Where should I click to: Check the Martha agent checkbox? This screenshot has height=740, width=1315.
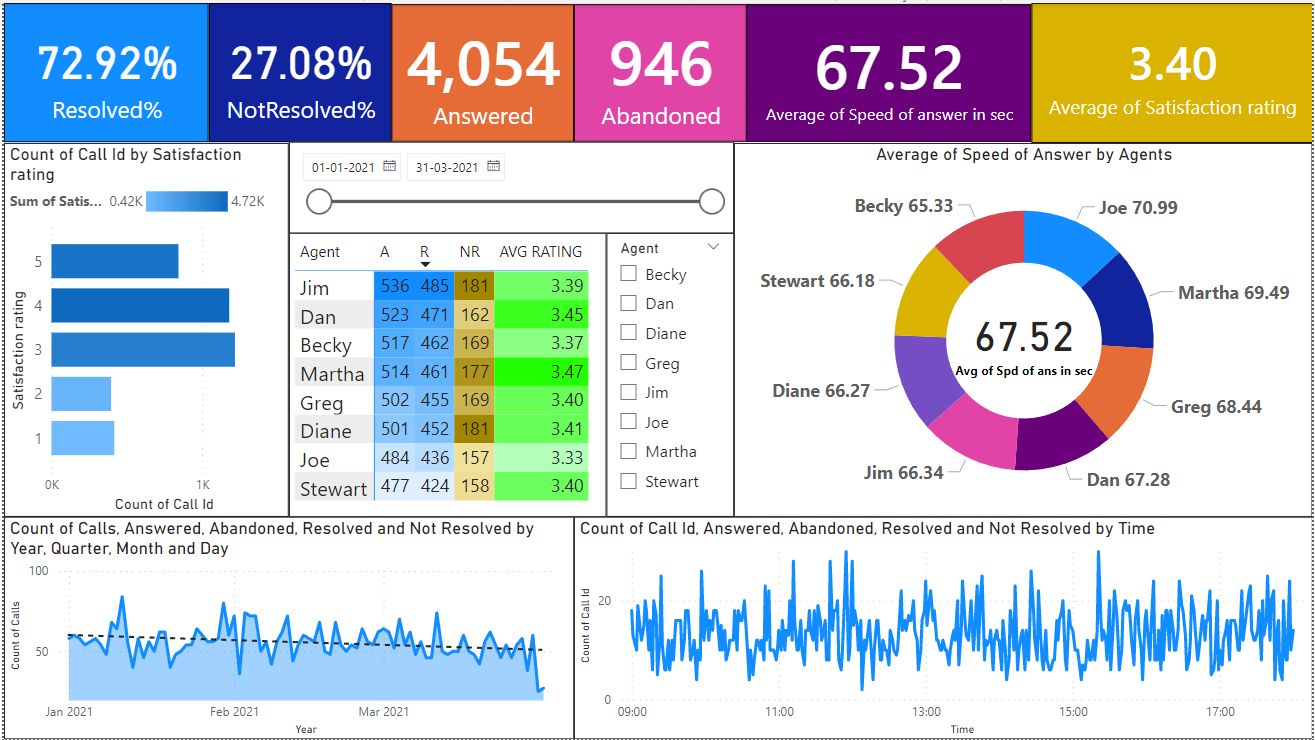click(x=628, y=451)
